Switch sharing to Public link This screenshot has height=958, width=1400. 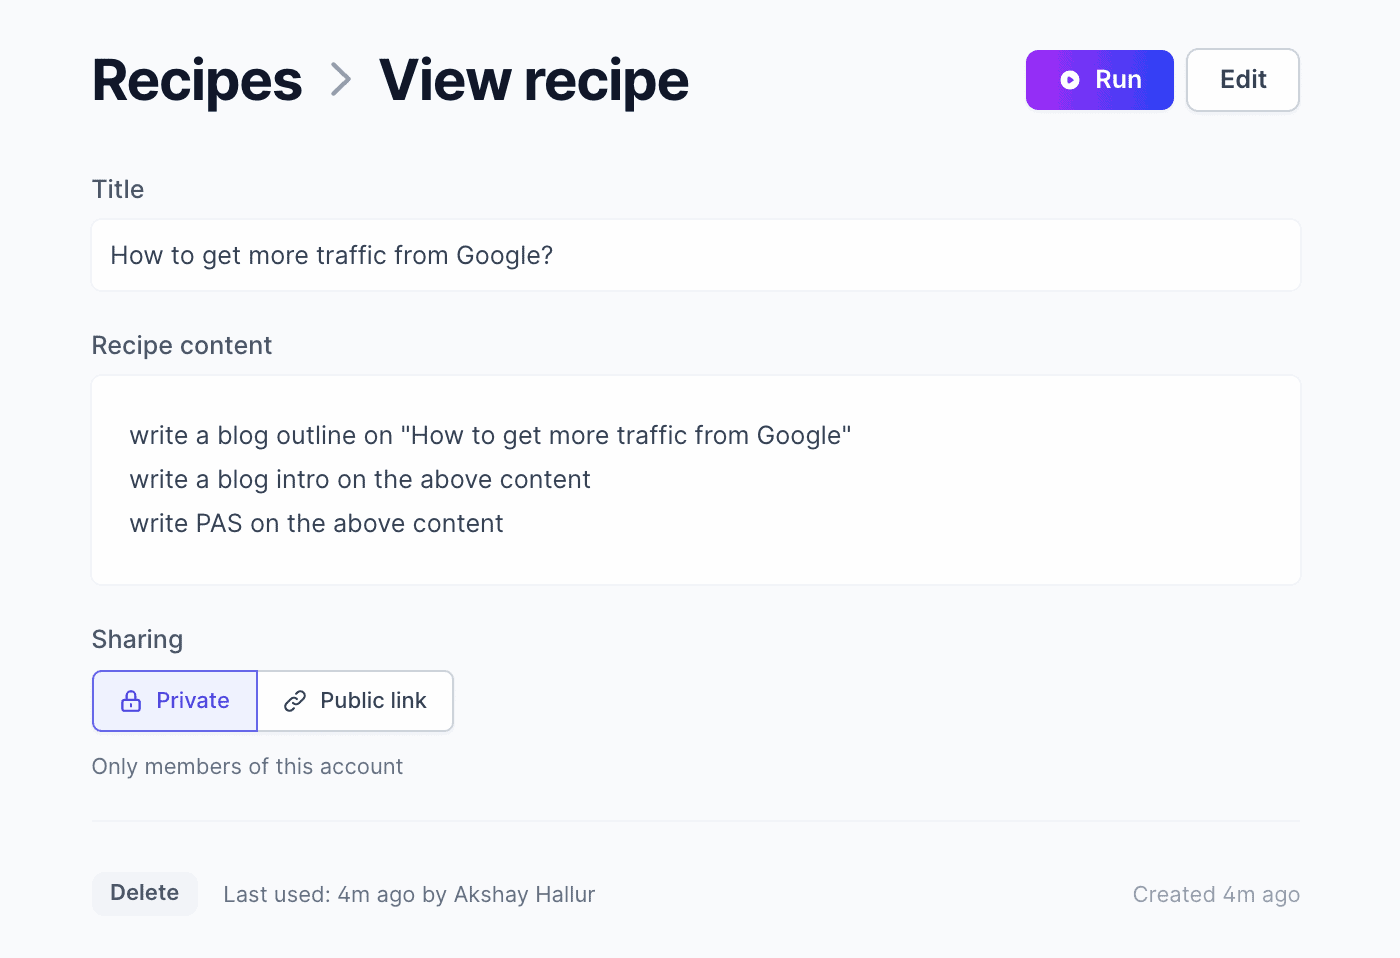[355, 701]
